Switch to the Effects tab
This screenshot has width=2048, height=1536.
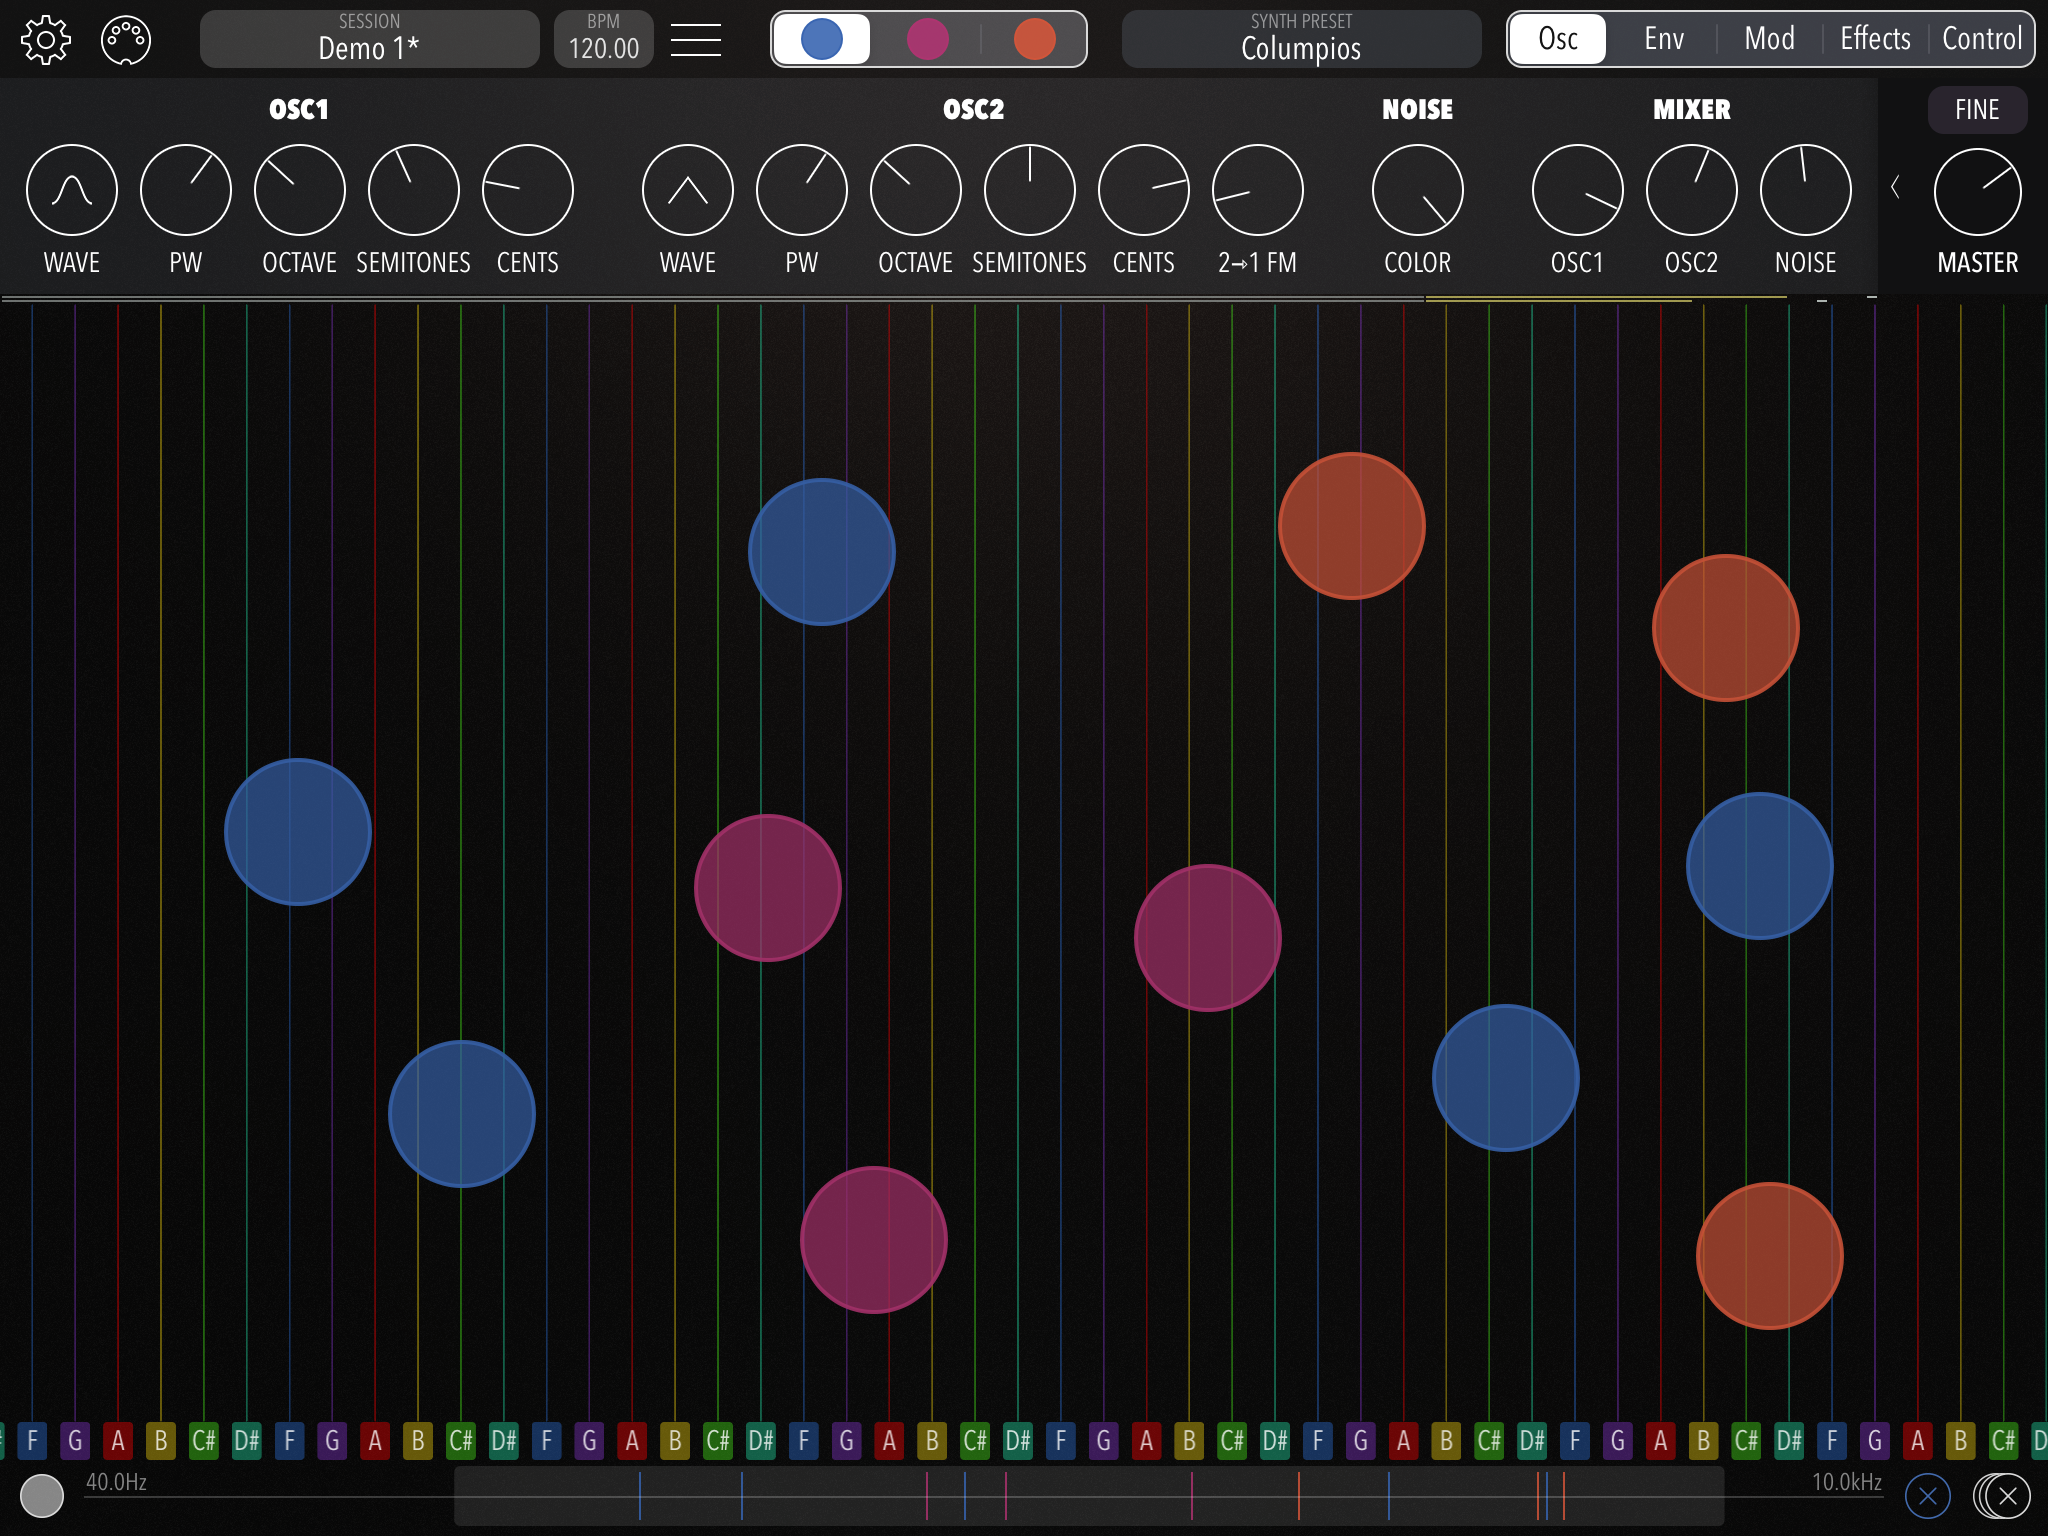[1875, 40]
